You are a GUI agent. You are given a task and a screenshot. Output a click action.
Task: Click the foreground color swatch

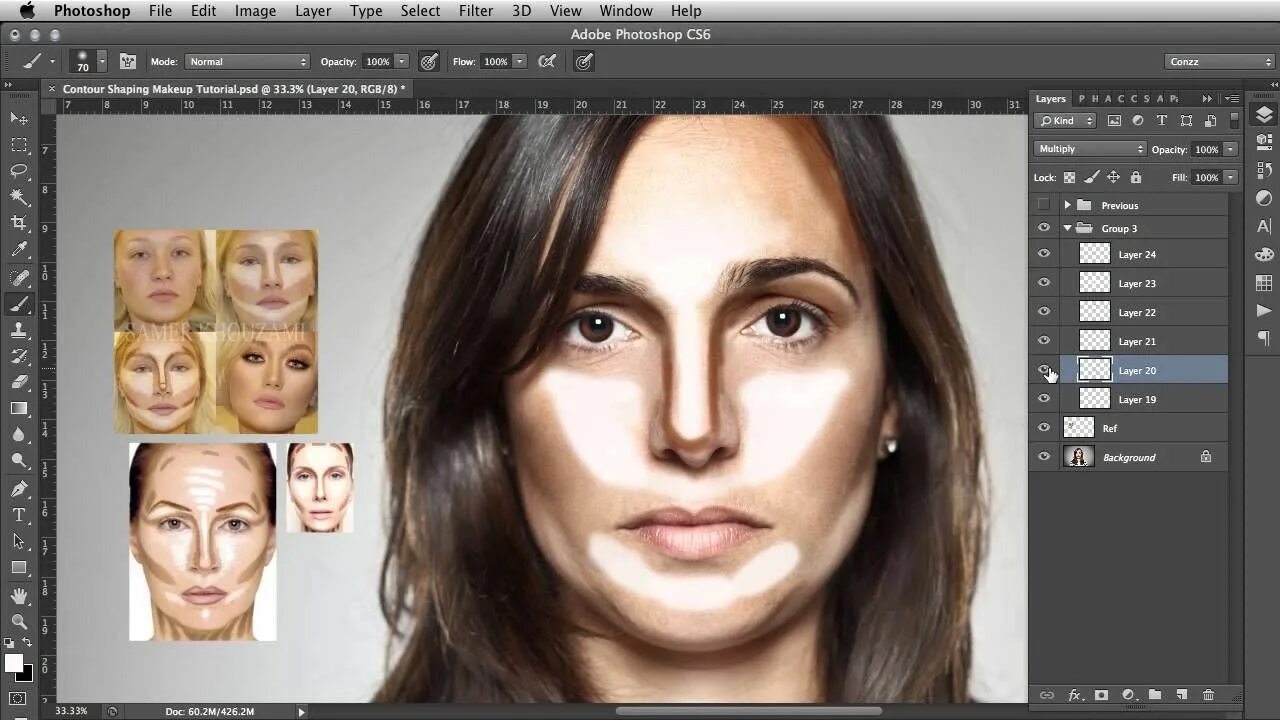13,663
